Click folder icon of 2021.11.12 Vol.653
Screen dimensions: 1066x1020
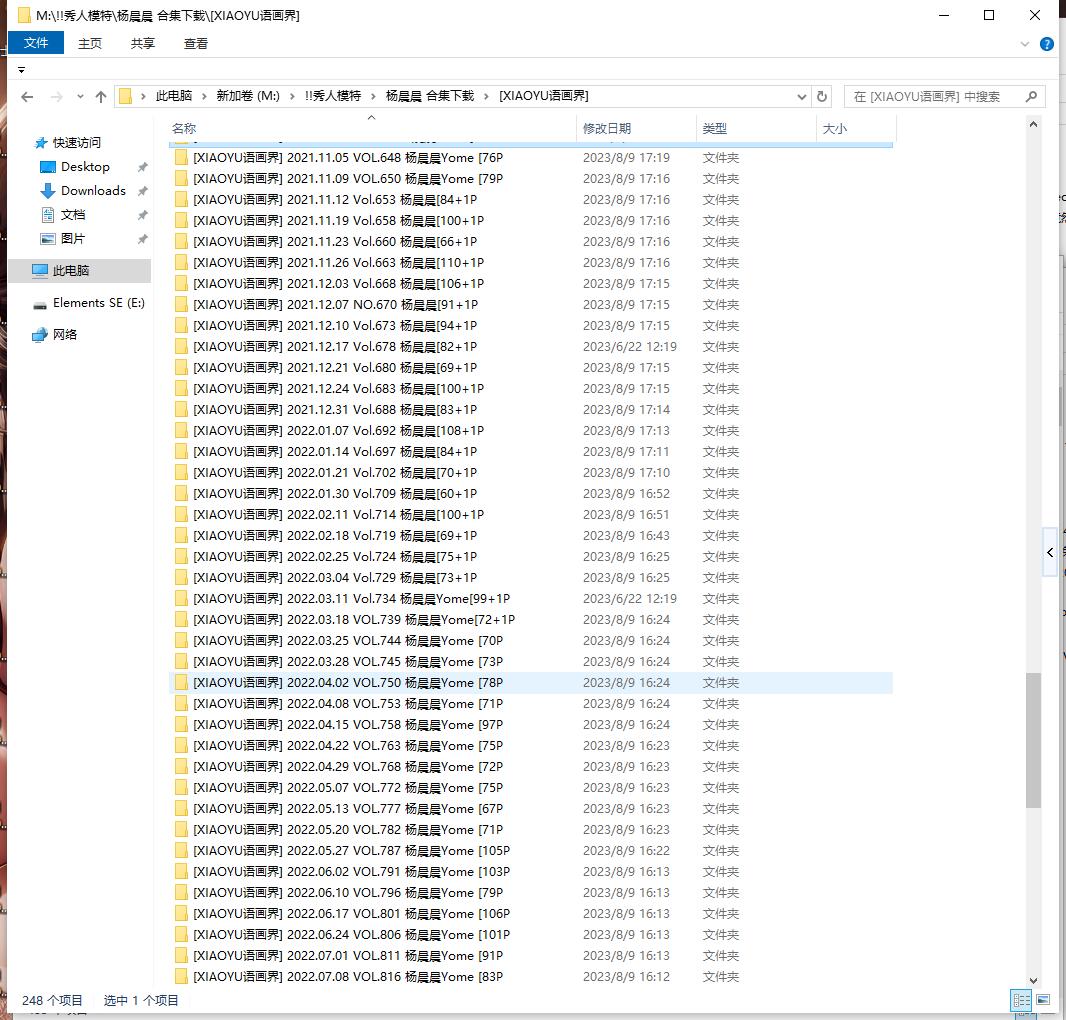[182, 200]
